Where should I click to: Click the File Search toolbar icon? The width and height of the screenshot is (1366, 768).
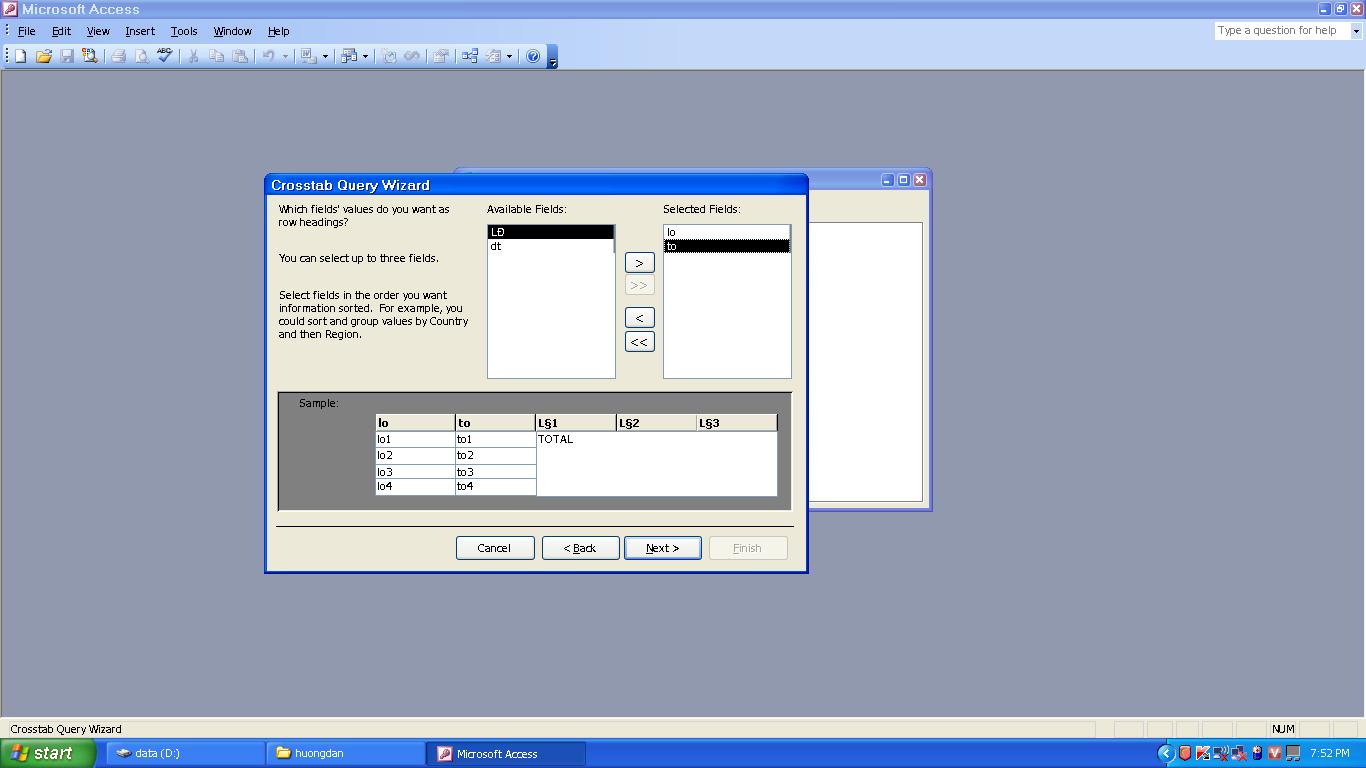click(90, 56)
